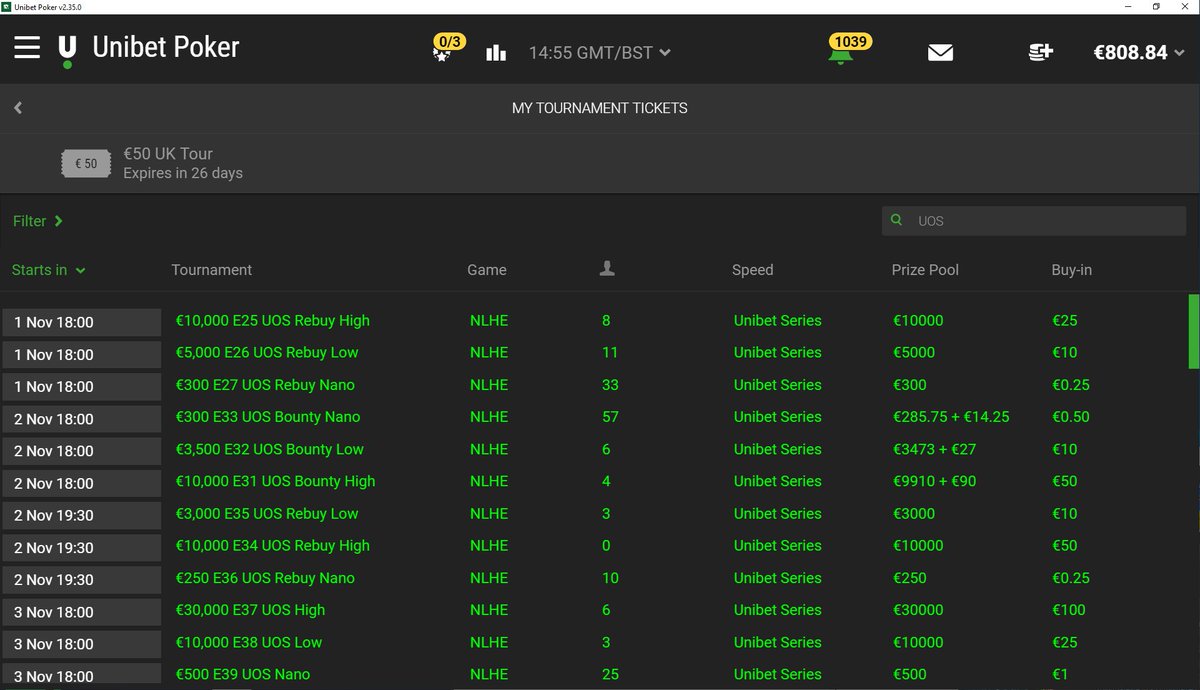Click the Unibet Poker title text
Viewport: 1200px width, 690px height.
[x=166, y=47]
